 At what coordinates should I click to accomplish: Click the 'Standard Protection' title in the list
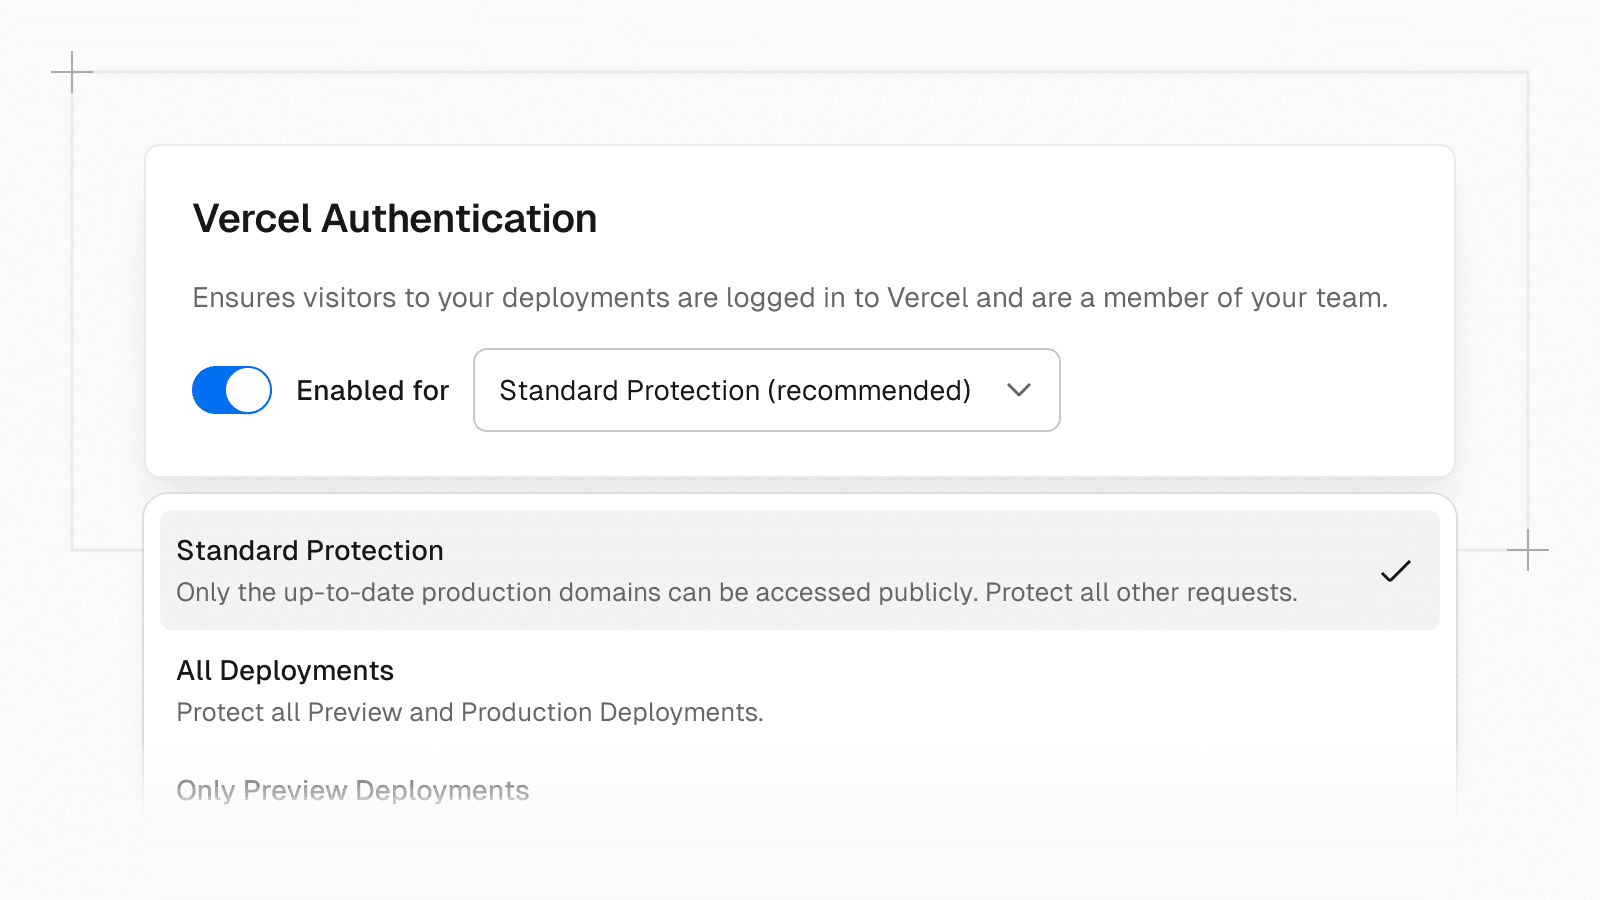309,550
